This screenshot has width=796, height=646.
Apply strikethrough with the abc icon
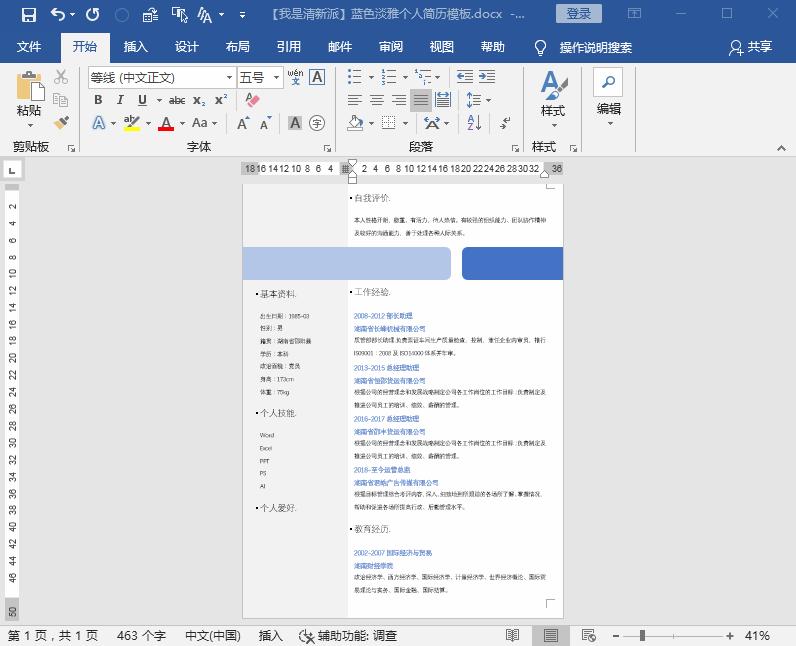(177, 100)
